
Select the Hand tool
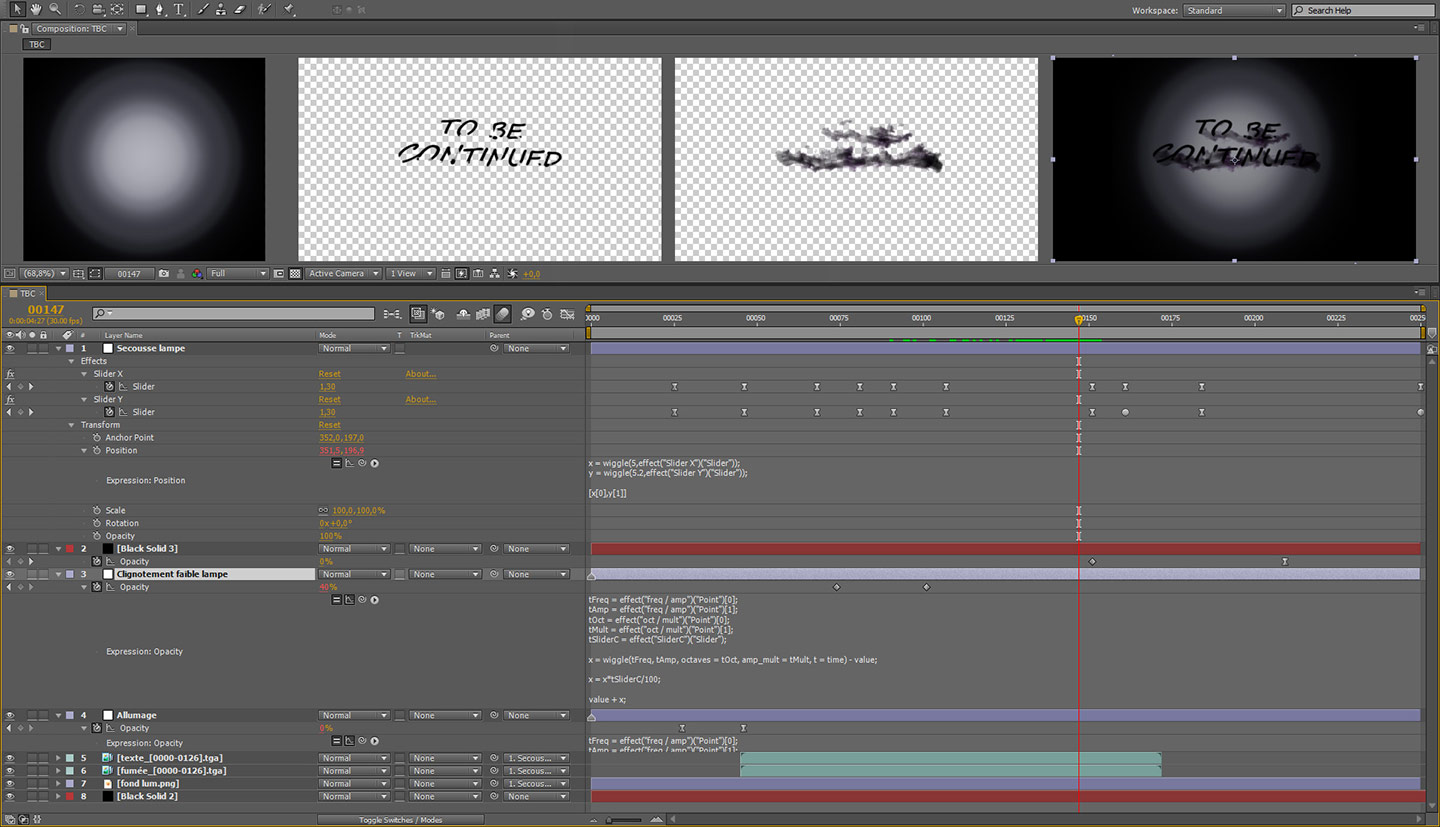36,9
